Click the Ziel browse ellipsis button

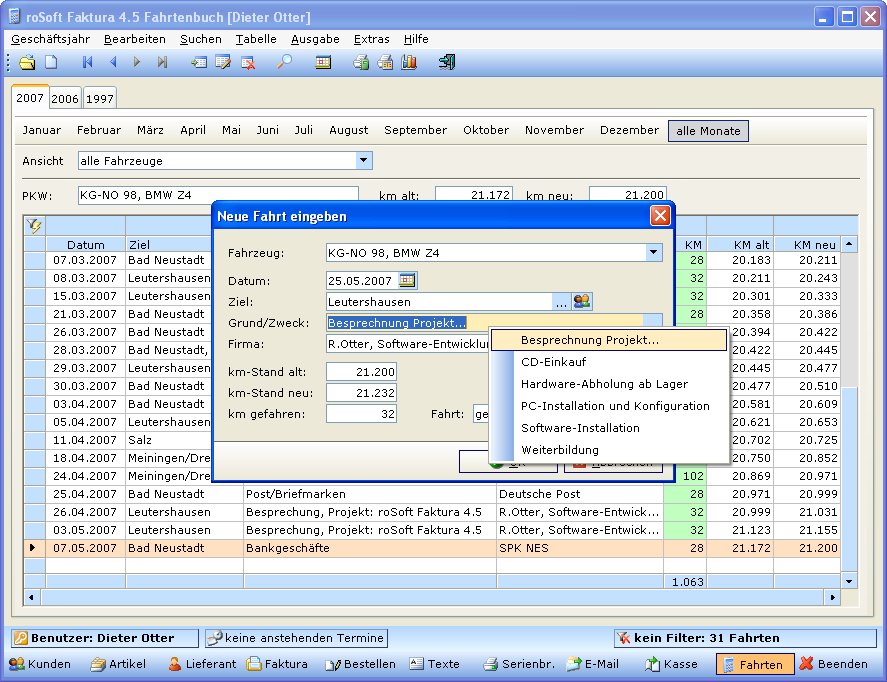[x=561, y=301]
